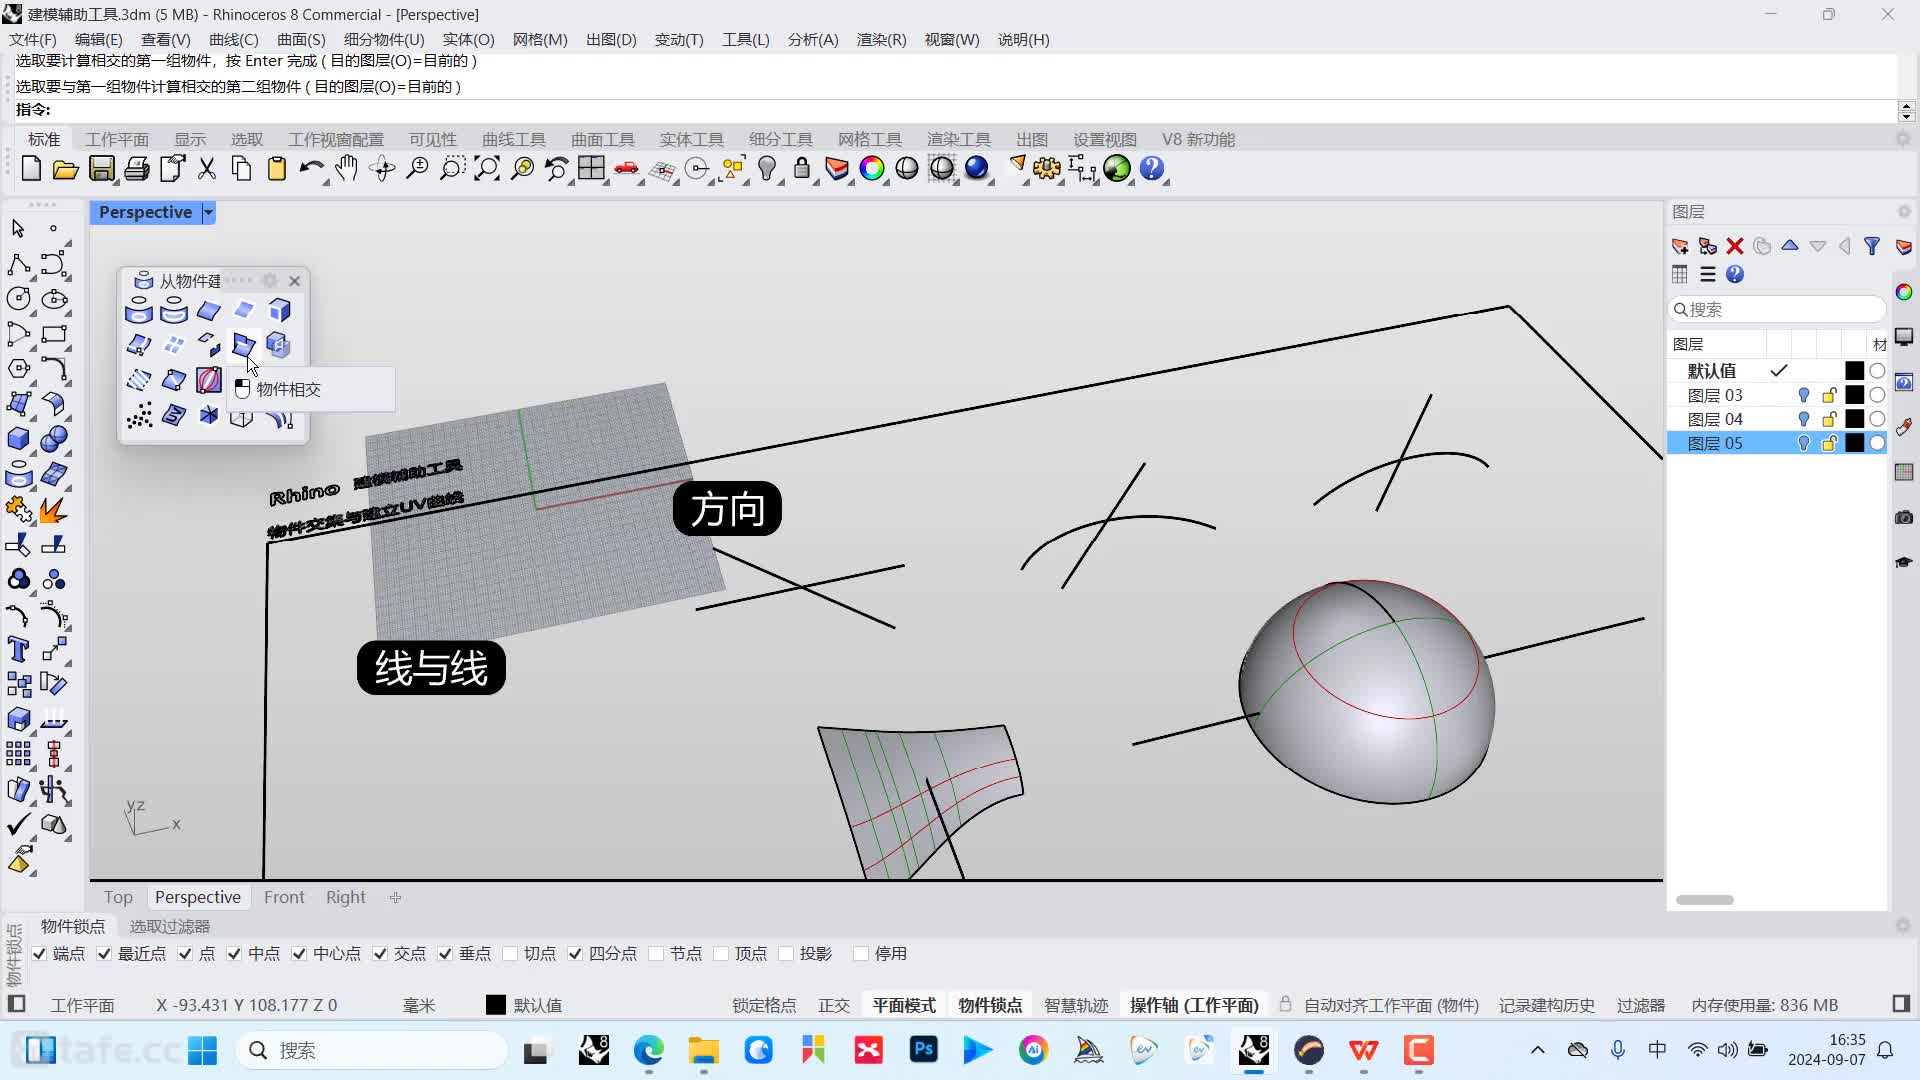The height and width of the screenshot is (1080, 1920).
Task: Click the 默认值 layer color swatch
Action: [x=1855, y=369]
